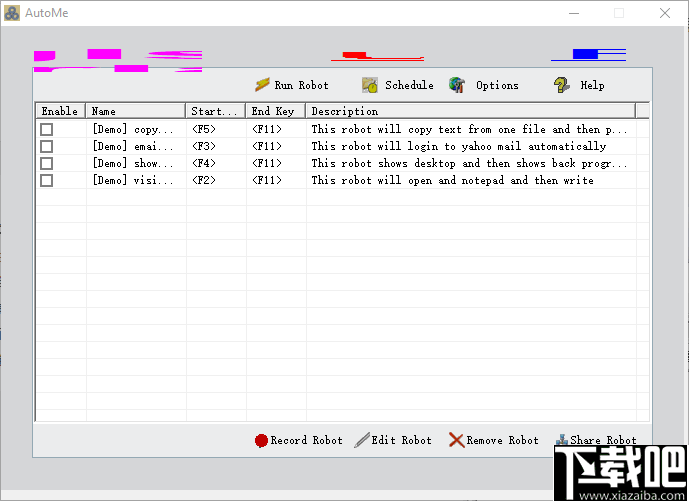689x501 pixels.
Task: Open the Options label
Action: coord(497,85)
